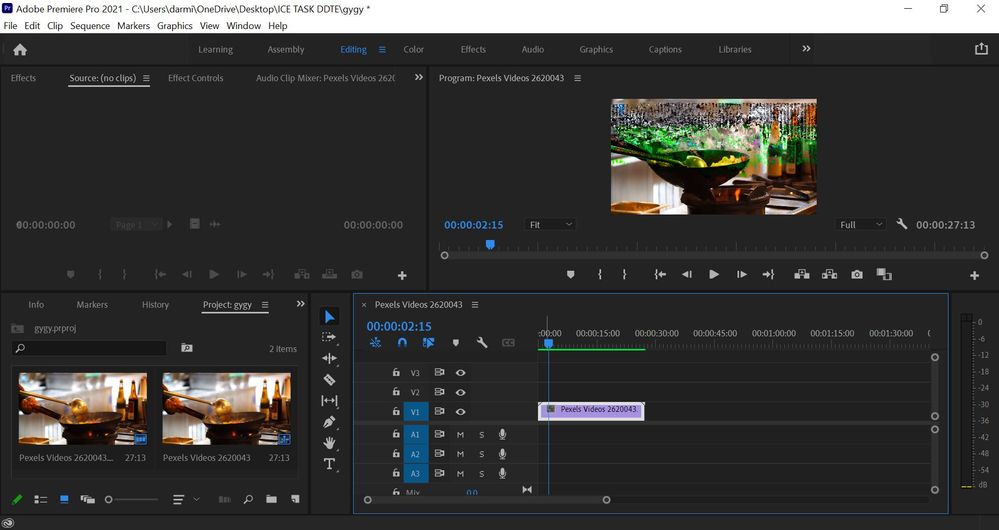This screenshot has height=530, width=999.
Task: Play the Program monitor video
Action: click(714, 274)
